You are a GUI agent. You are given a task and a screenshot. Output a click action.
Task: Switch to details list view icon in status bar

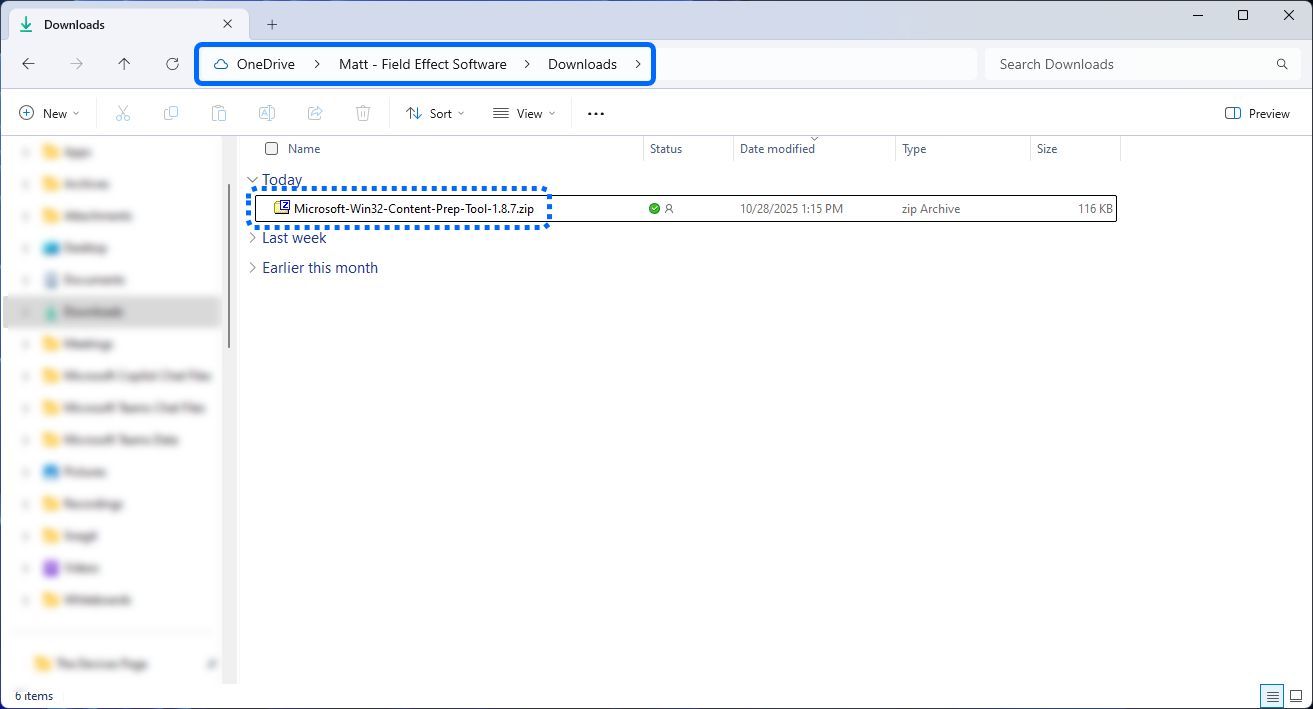pos(1272,696)
